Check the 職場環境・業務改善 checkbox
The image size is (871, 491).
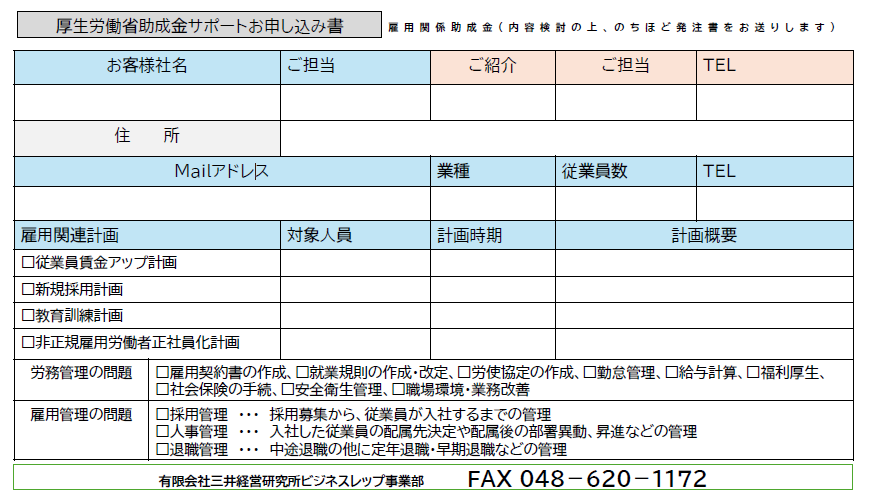pyautogui.click(x=397, y=389)
